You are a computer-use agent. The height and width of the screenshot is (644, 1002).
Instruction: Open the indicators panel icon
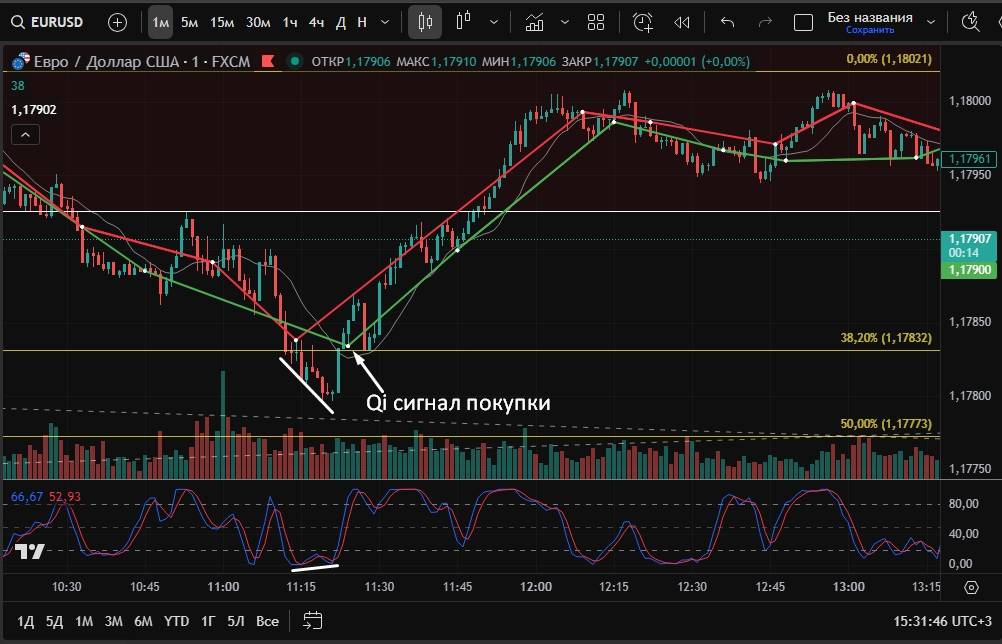click(x=535, y=21)
